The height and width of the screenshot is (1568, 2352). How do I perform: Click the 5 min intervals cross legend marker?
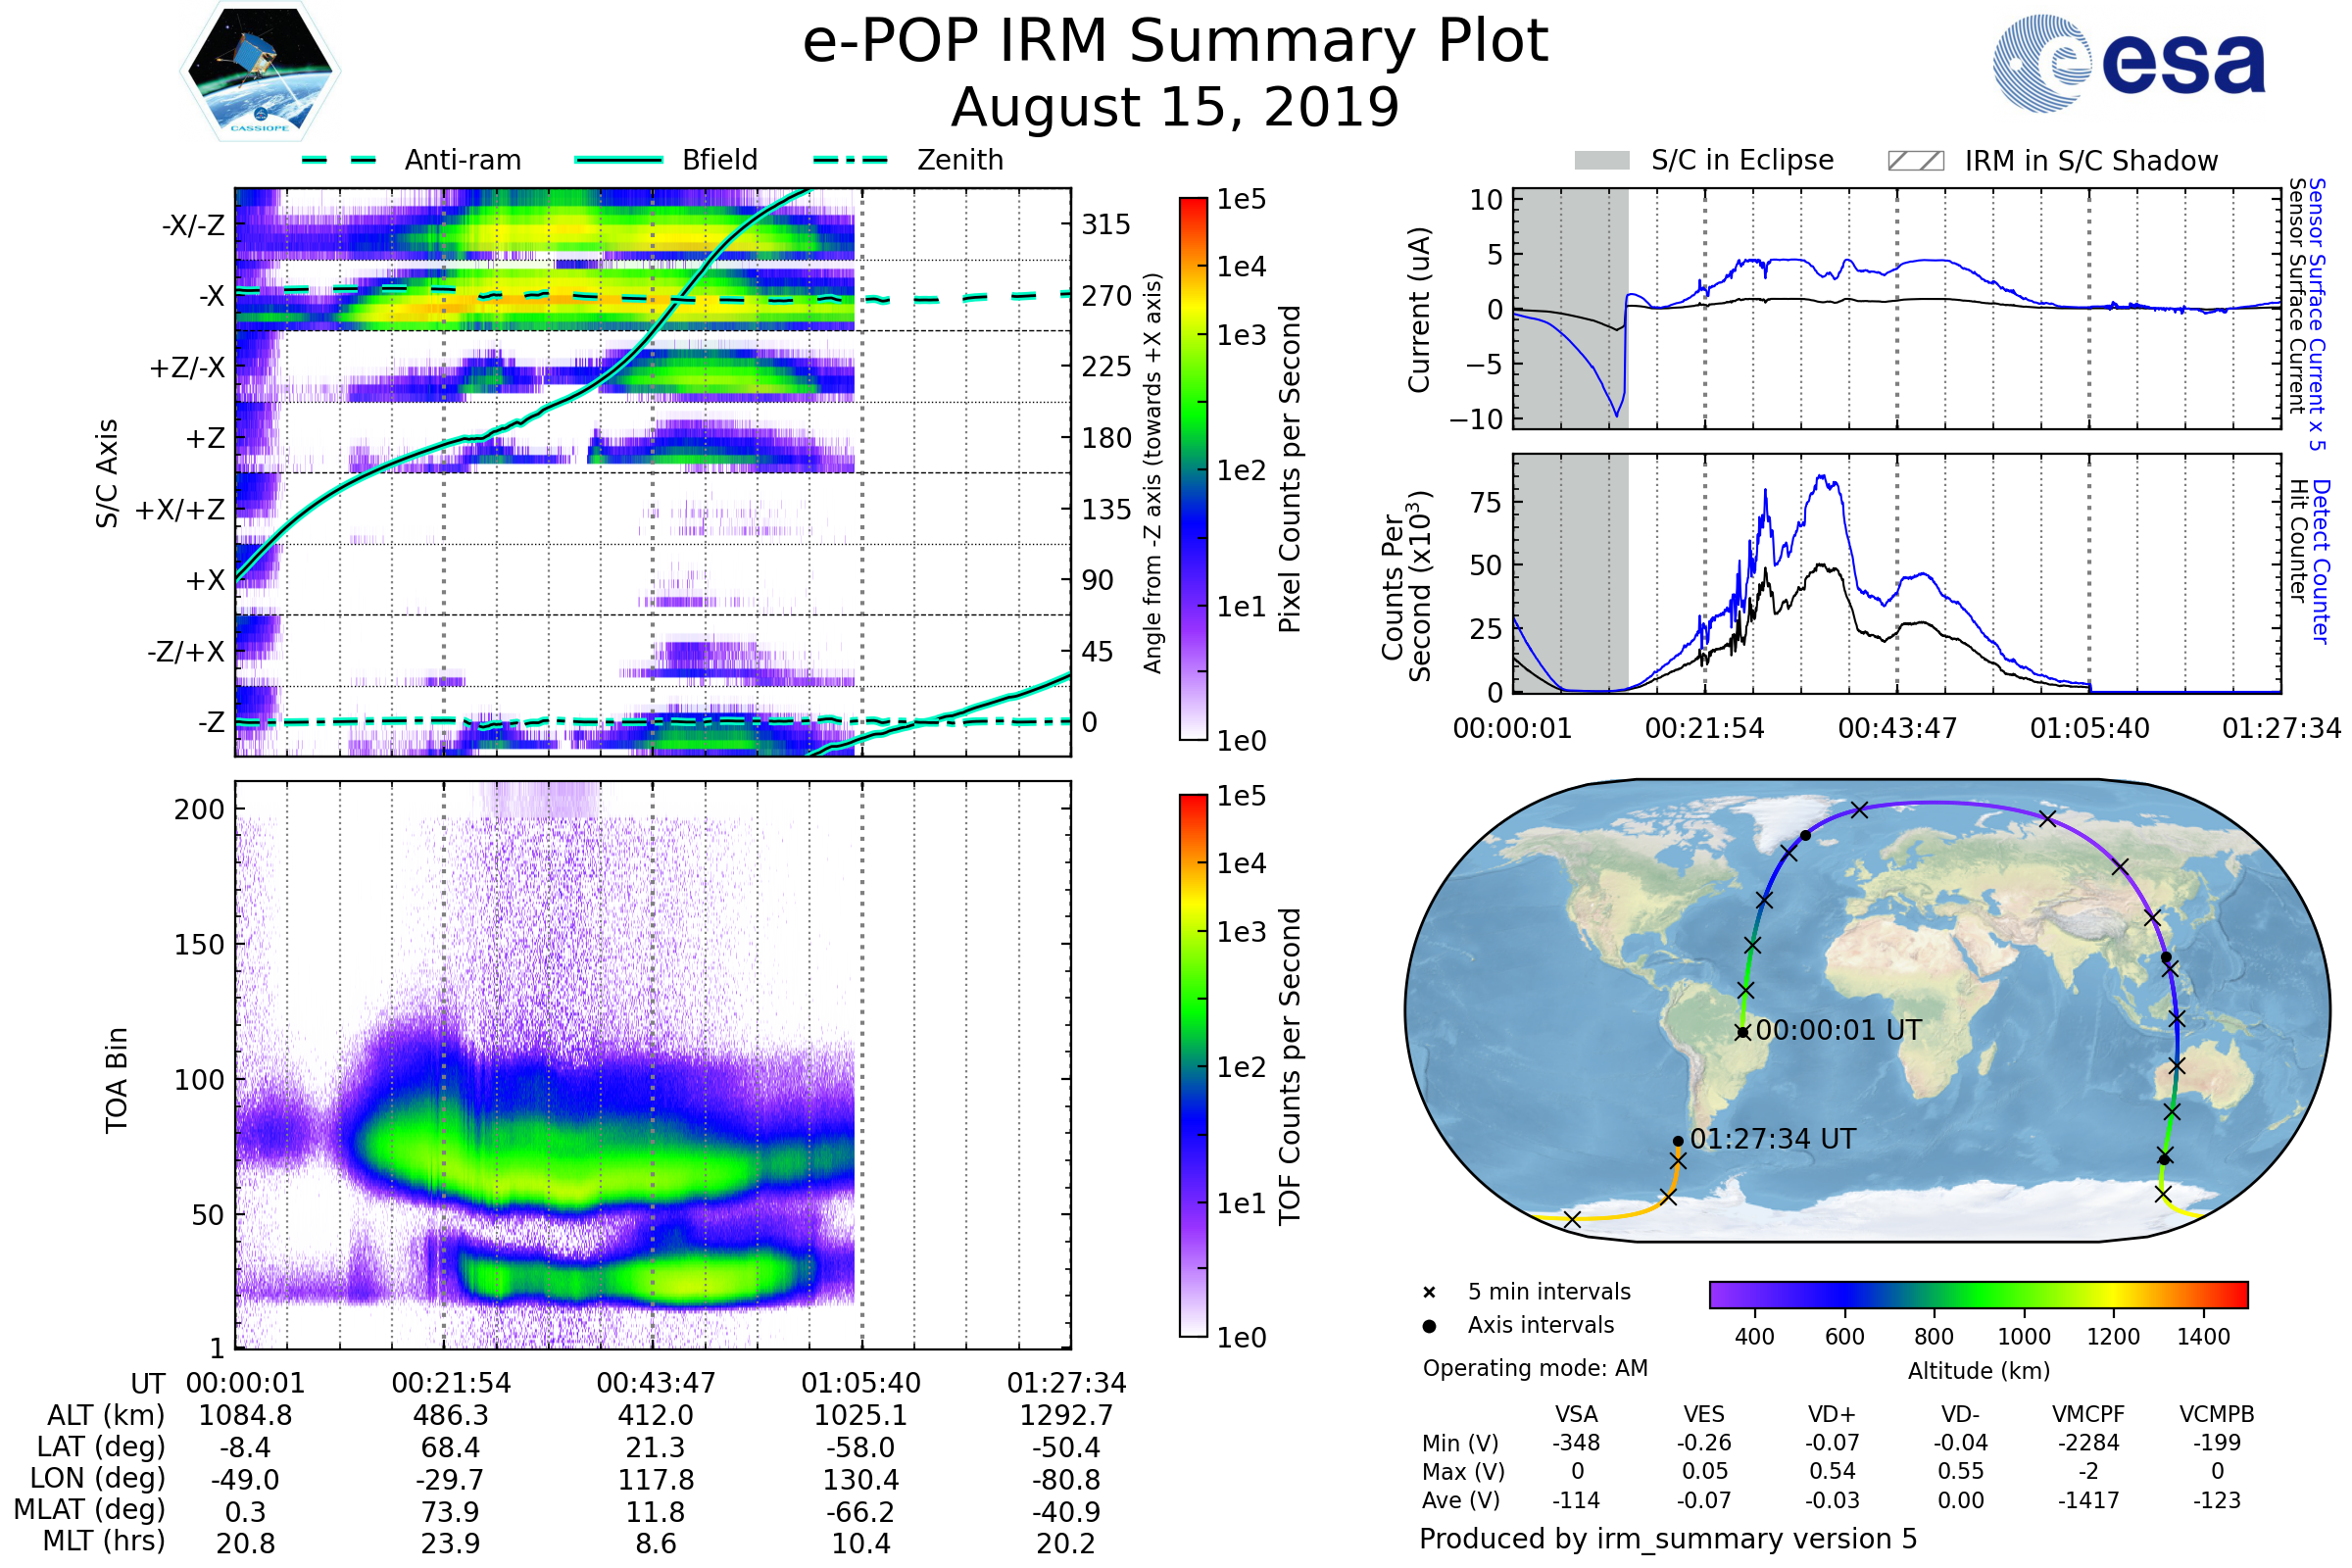click(1429, 1293)
